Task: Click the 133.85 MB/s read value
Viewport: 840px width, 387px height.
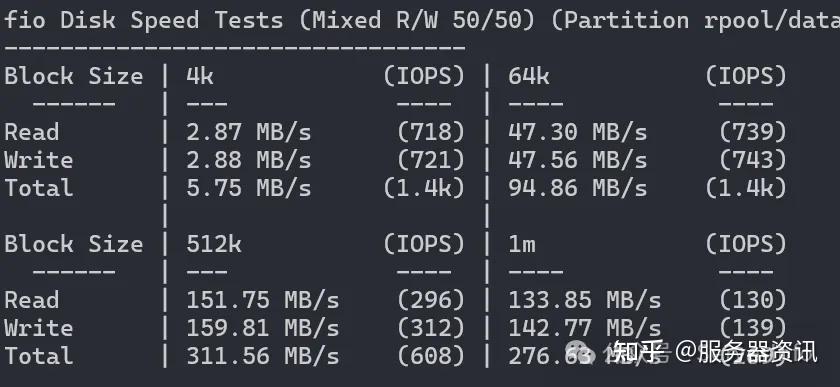Action: point(584,300)
